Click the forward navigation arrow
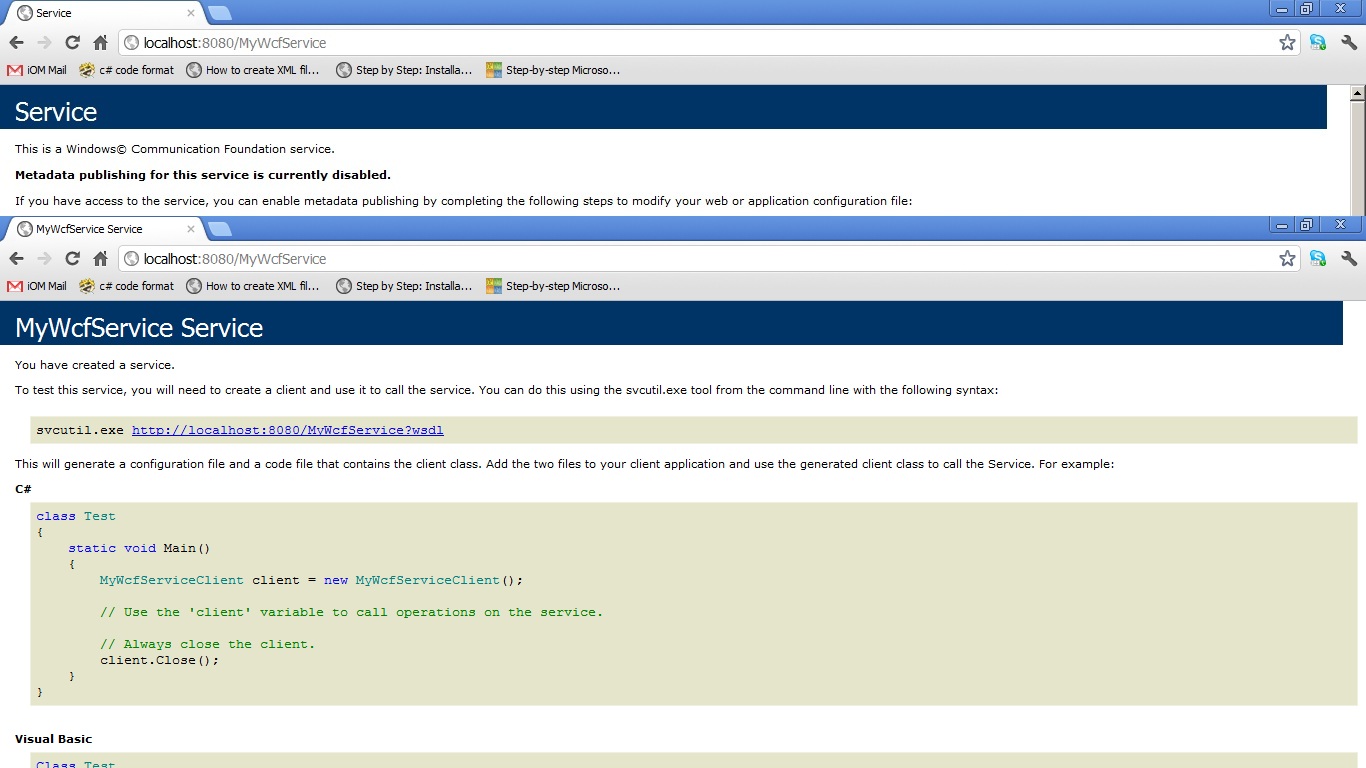The image size is (1366, 768). click(x=44, y=258)
